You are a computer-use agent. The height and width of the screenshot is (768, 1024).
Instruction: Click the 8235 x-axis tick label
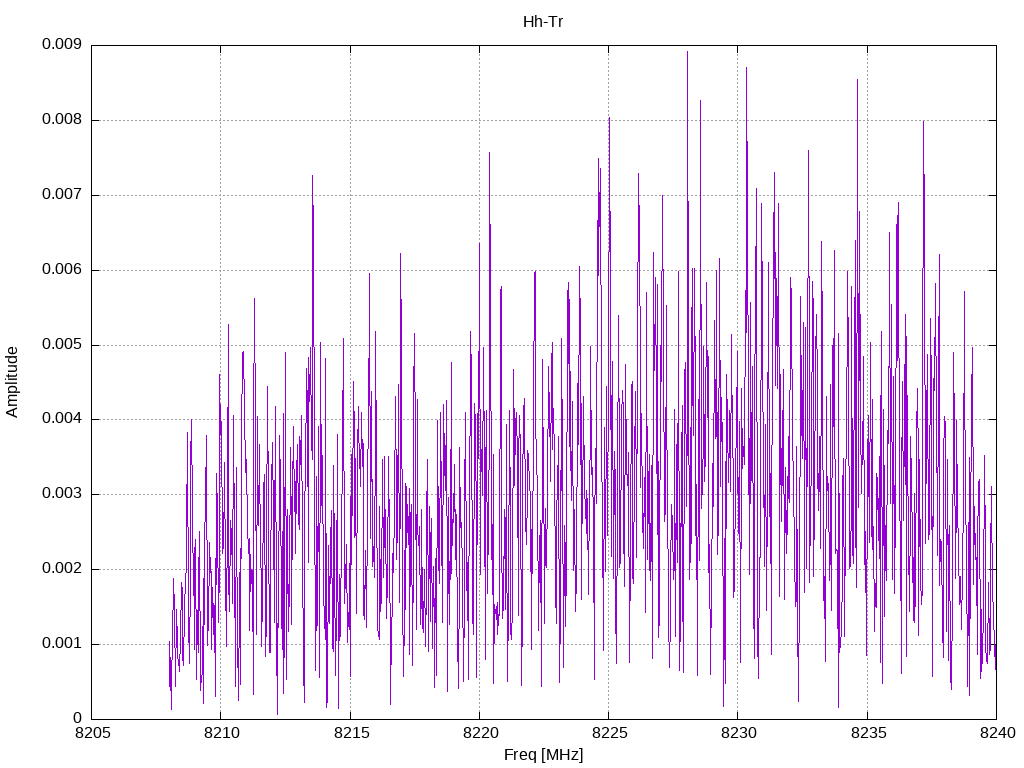(869, 733)
